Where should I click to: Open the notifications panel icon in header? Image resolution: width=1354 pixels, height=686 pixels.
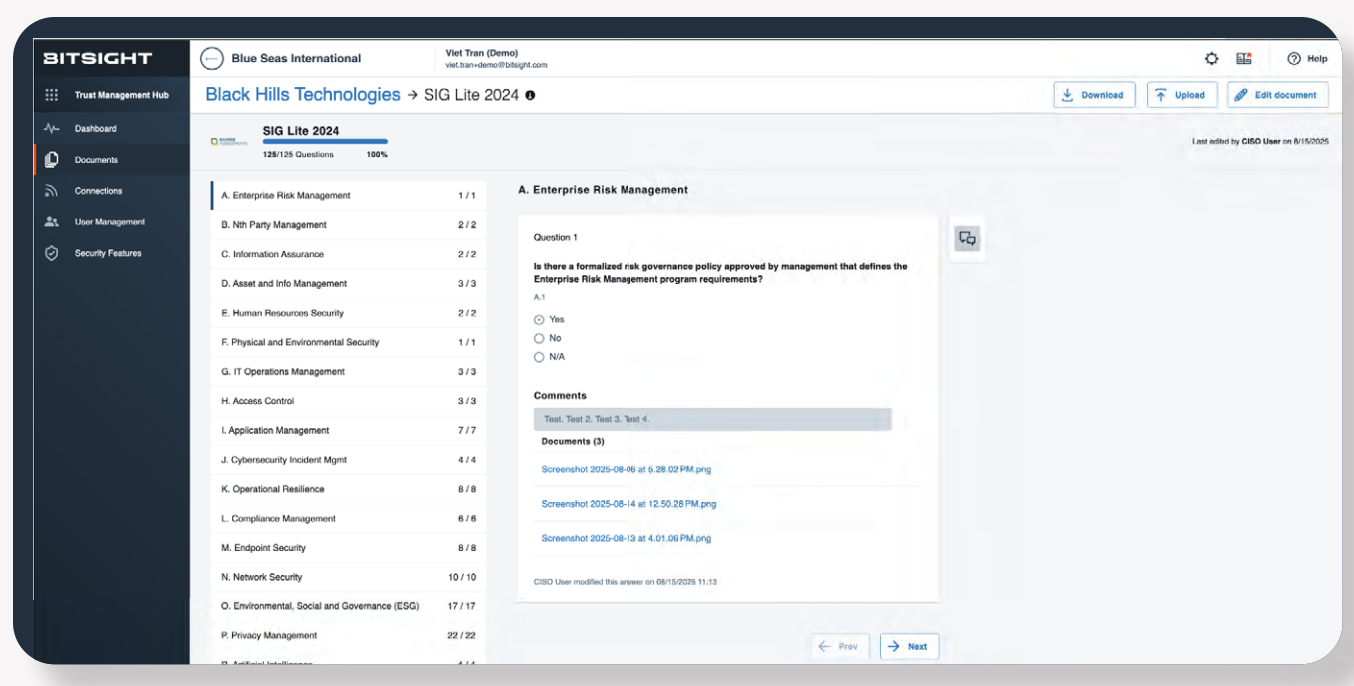click(x=1244, y=59)
